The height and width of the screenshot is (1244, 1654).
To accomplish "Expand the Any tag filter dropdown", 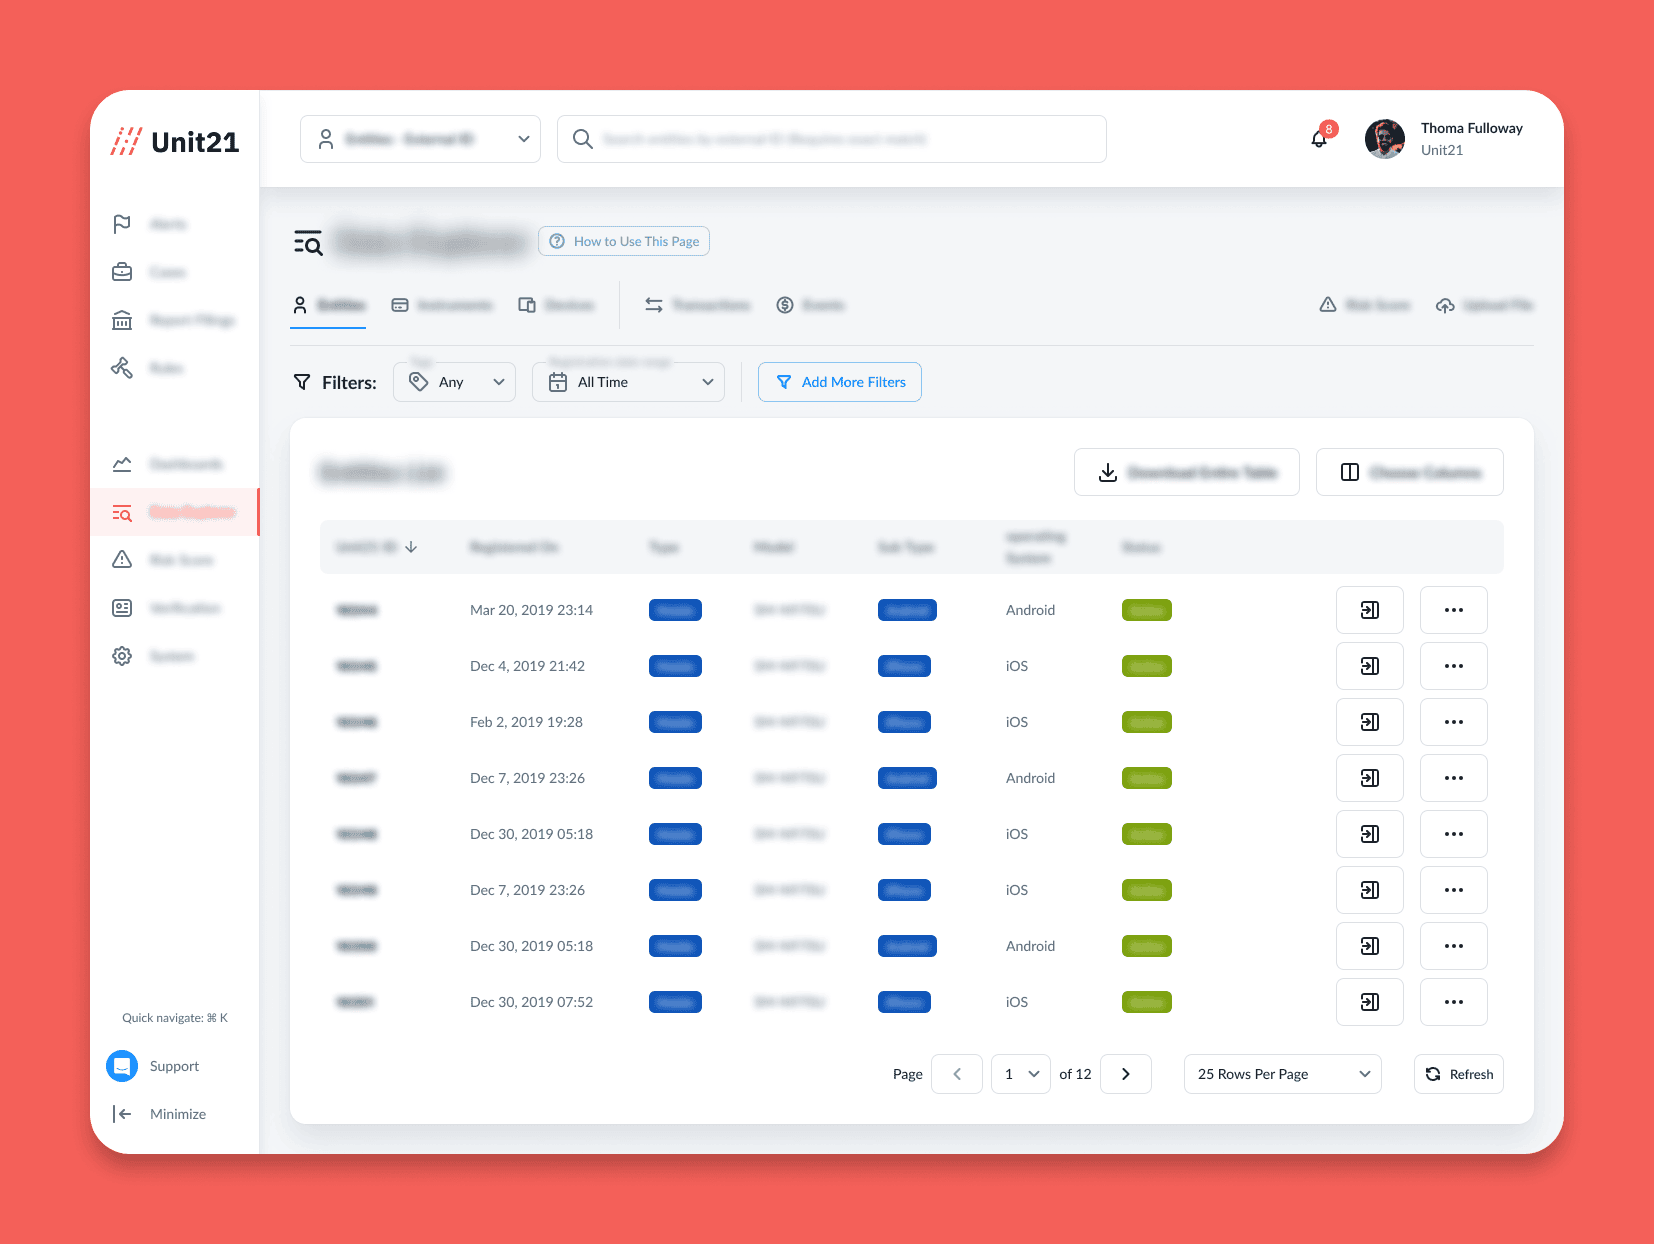I will [455, 382].
